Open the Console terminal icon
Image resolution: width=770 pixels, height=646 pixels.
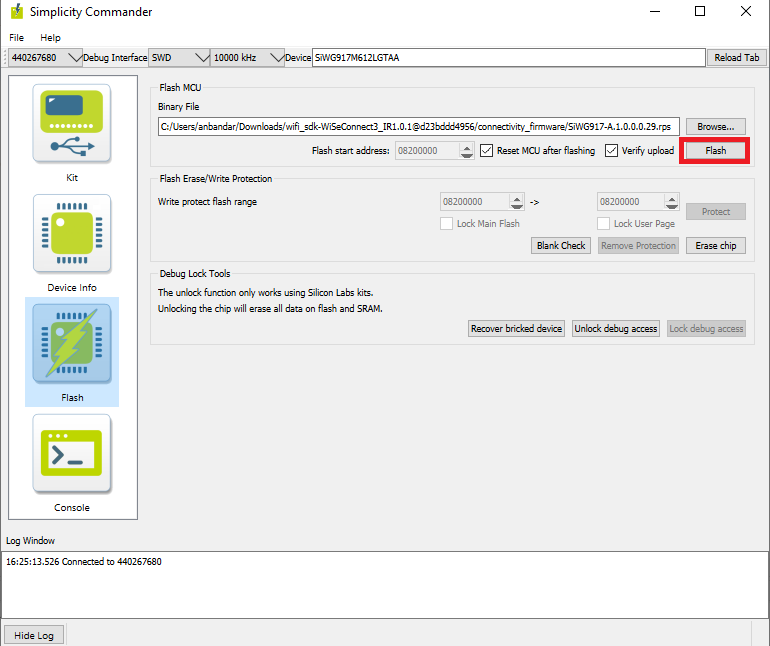[x=72, y=454]
